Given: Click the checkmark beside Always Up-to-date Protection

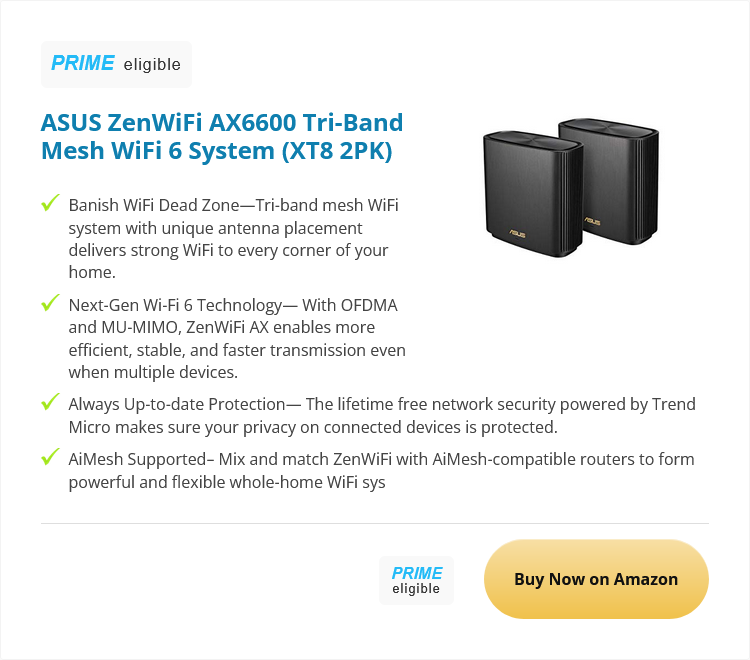Looking at the screenshot, I should point(50,402).
